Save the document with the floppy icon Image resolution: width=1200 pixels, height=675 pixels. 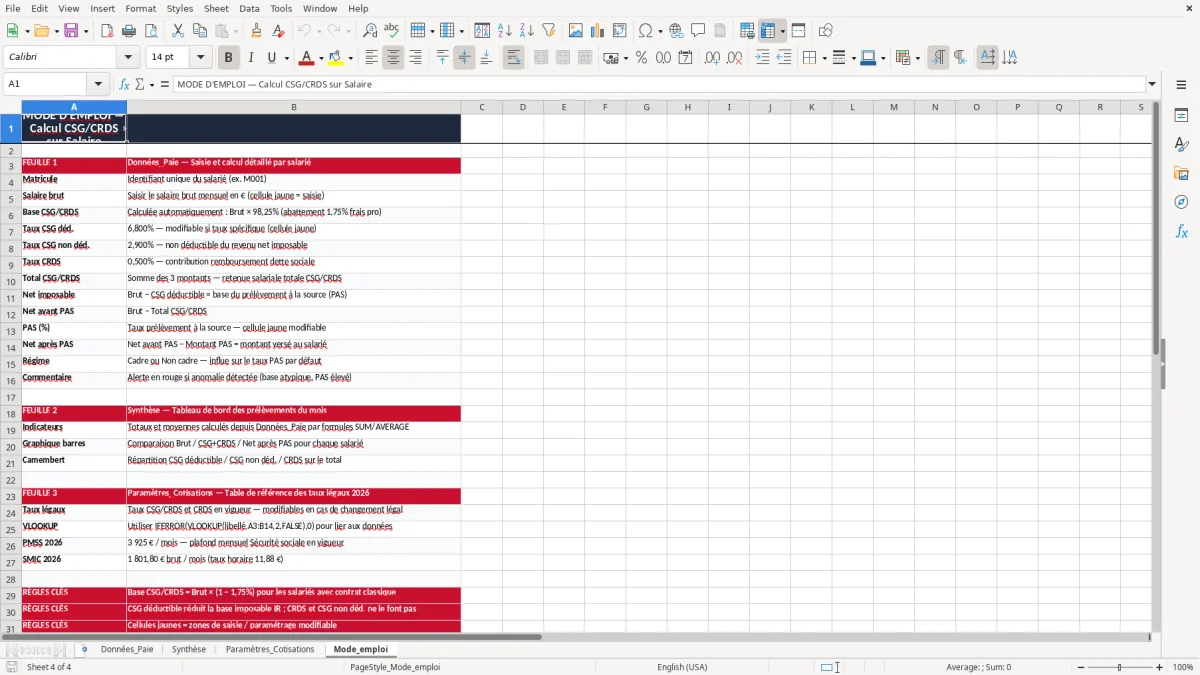point(71,31)
